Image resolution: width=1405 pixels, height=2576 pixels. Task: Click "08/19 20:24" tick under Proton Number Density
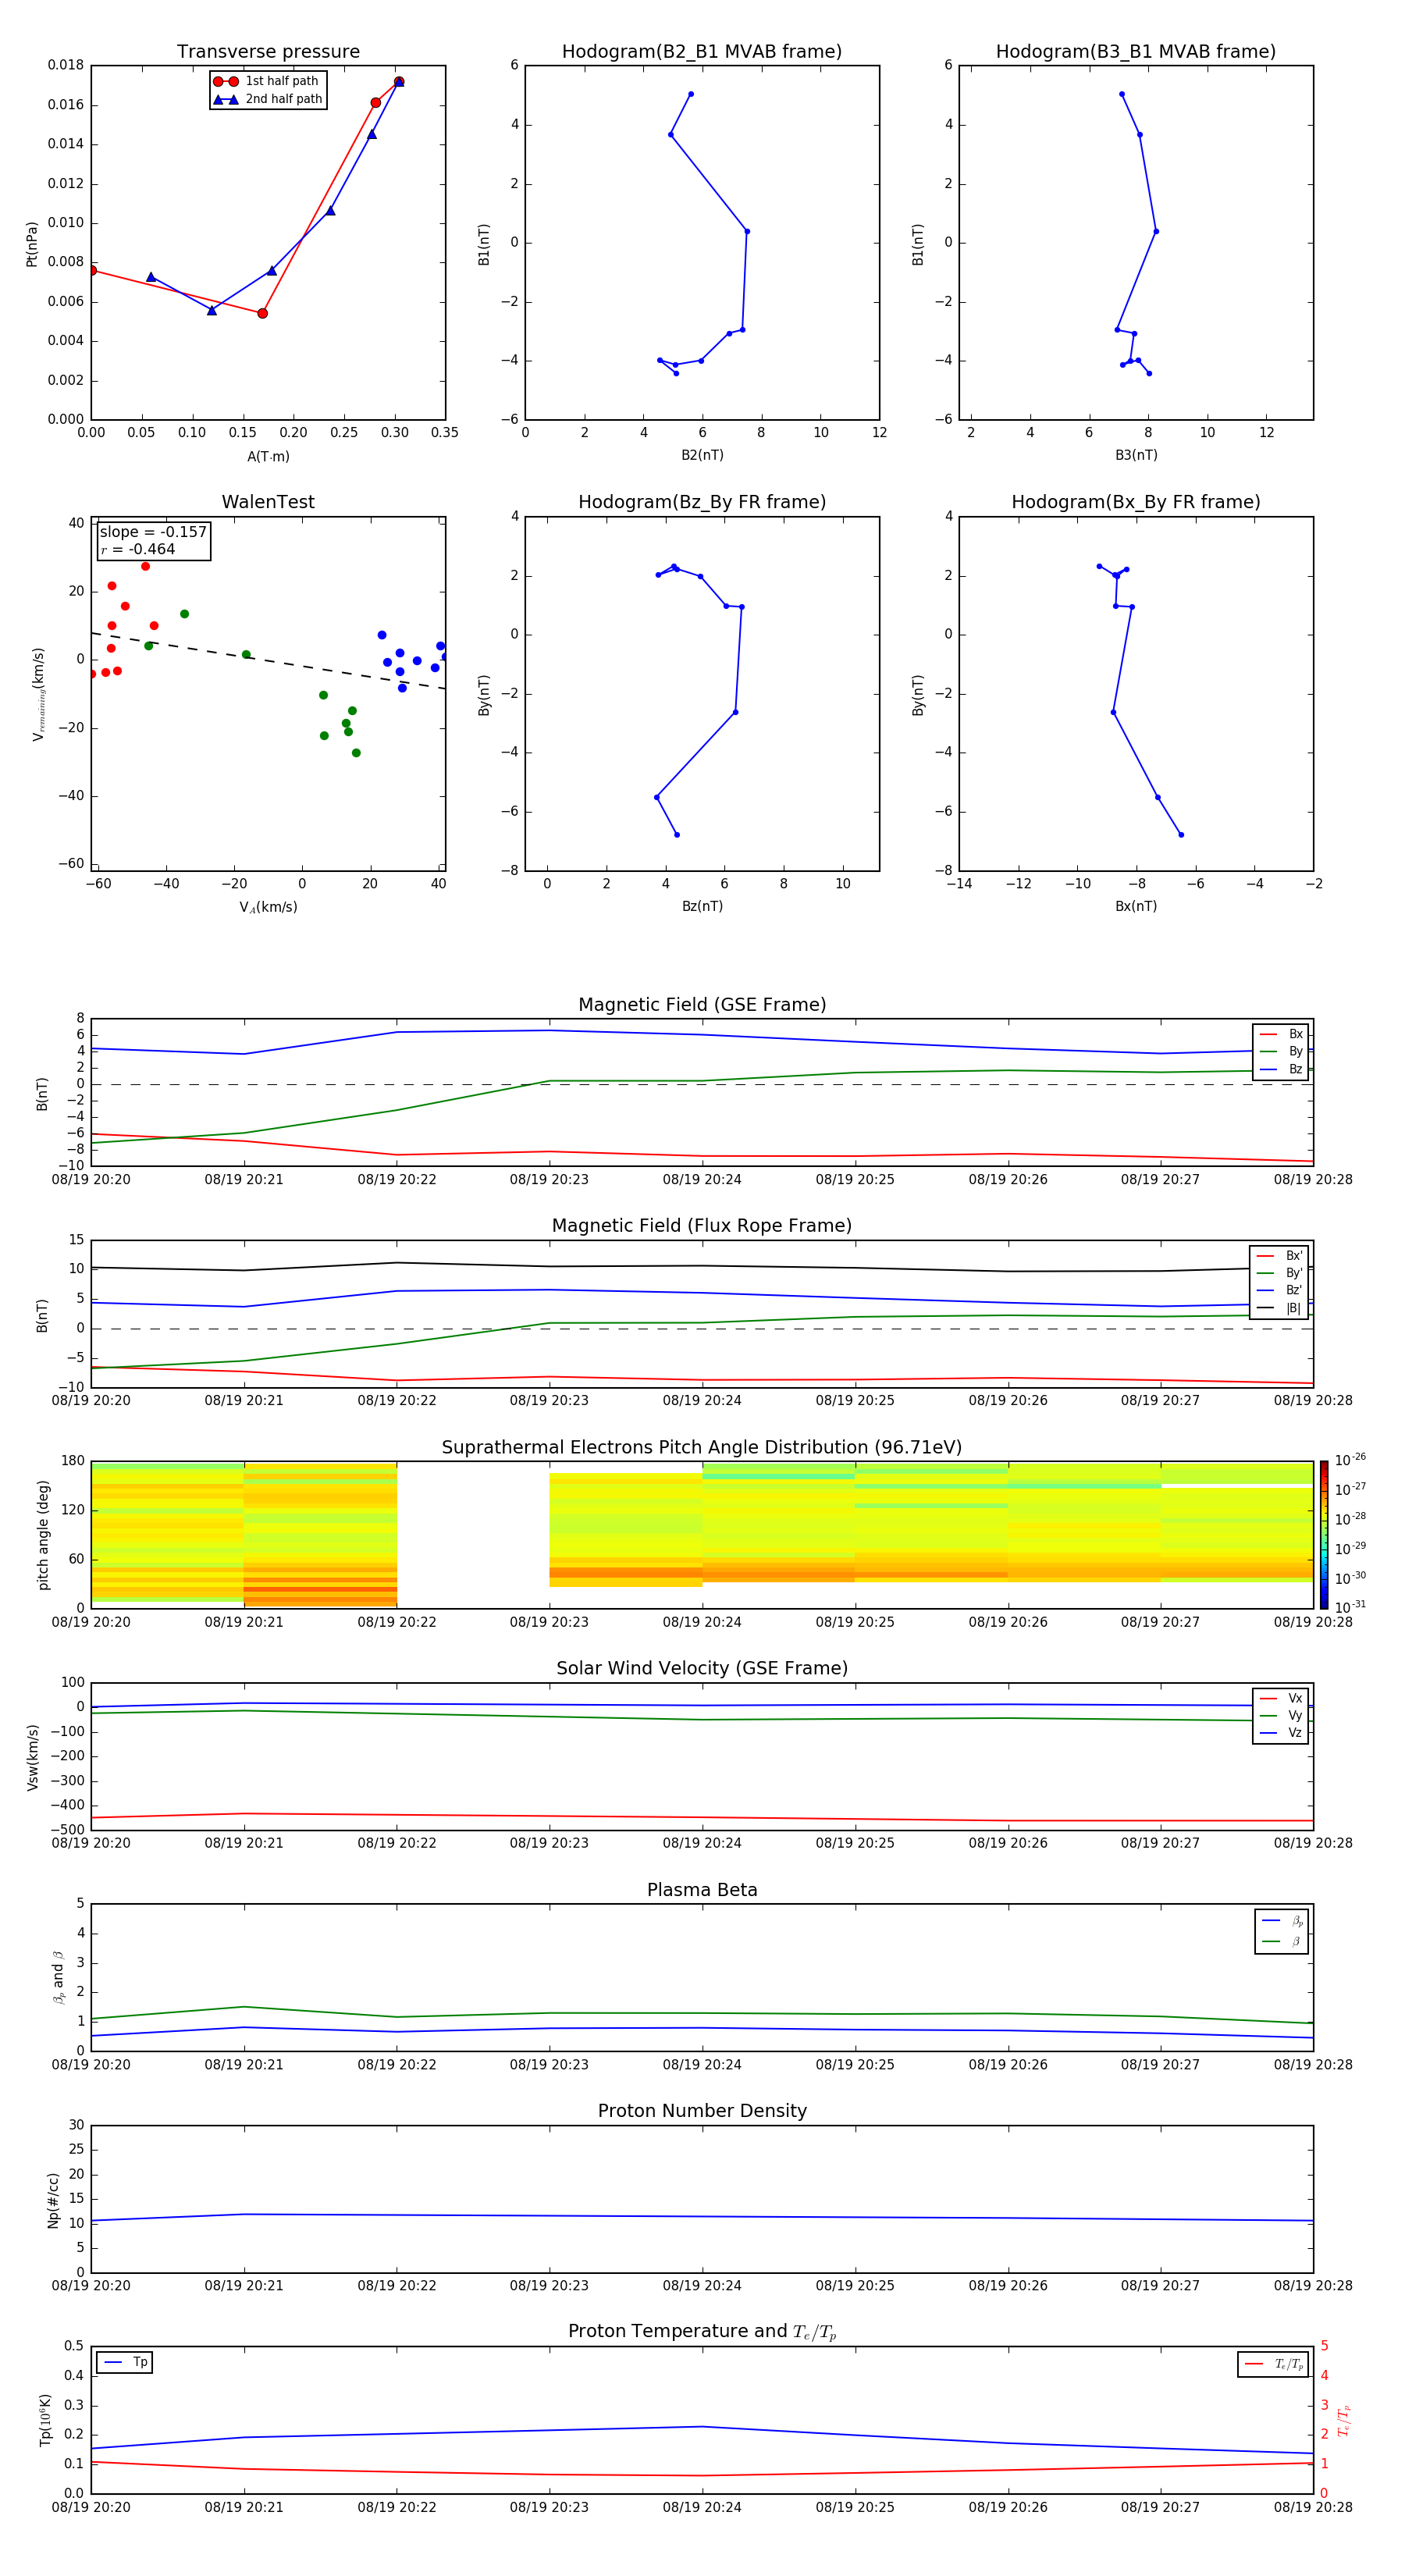[x=702, y=2285]
